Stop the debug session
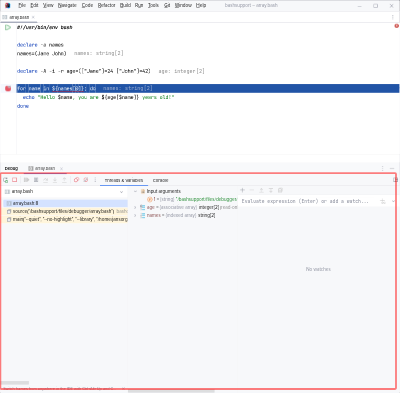Viewport: 400px width, 393px height. pos(15,180)
